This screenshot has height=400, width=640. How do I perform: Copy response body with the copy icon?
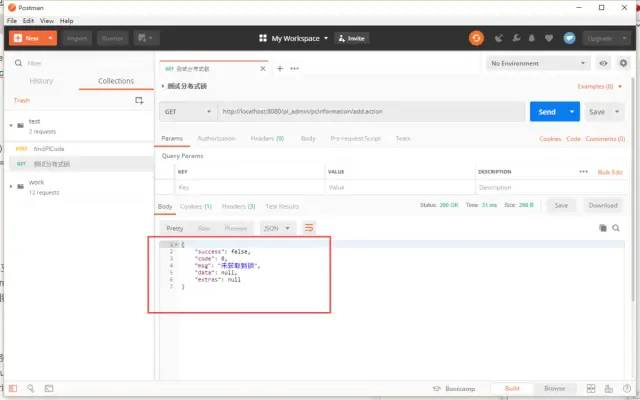click(603, 228)
